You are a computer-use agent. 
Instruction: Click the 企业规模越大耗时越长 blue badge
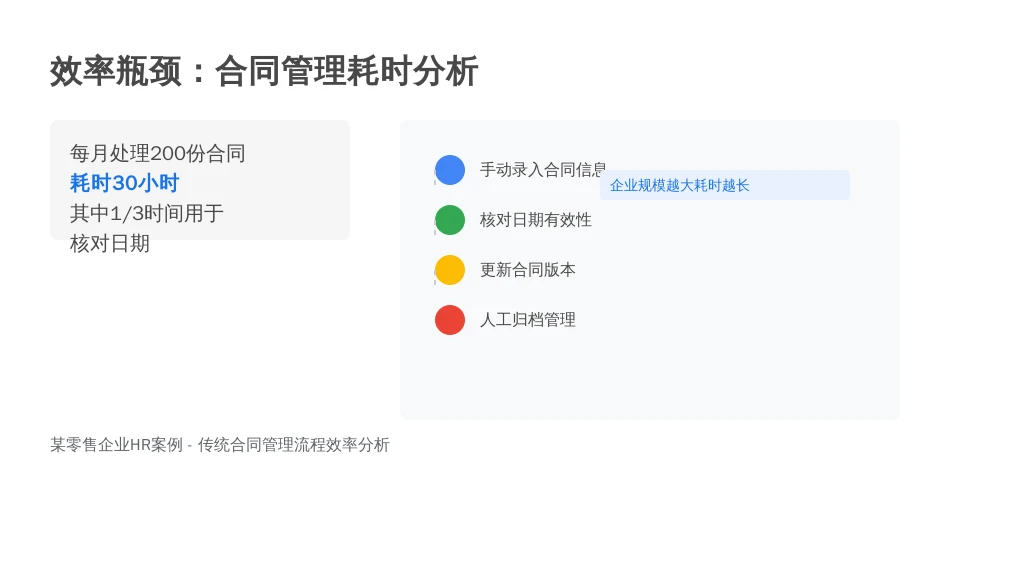pyautogui.click(x=725, y=185)
